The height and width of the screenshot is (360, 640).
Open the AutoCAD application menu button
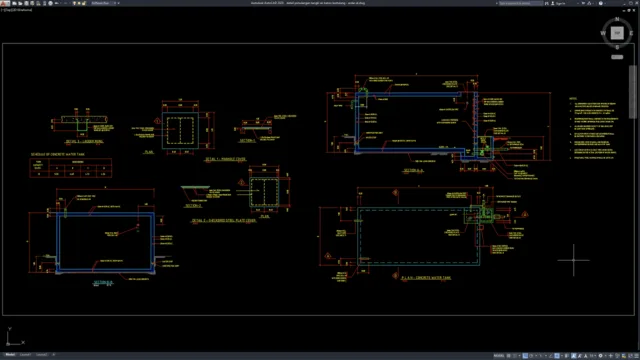pyautogui.click(x=5, y=3)
